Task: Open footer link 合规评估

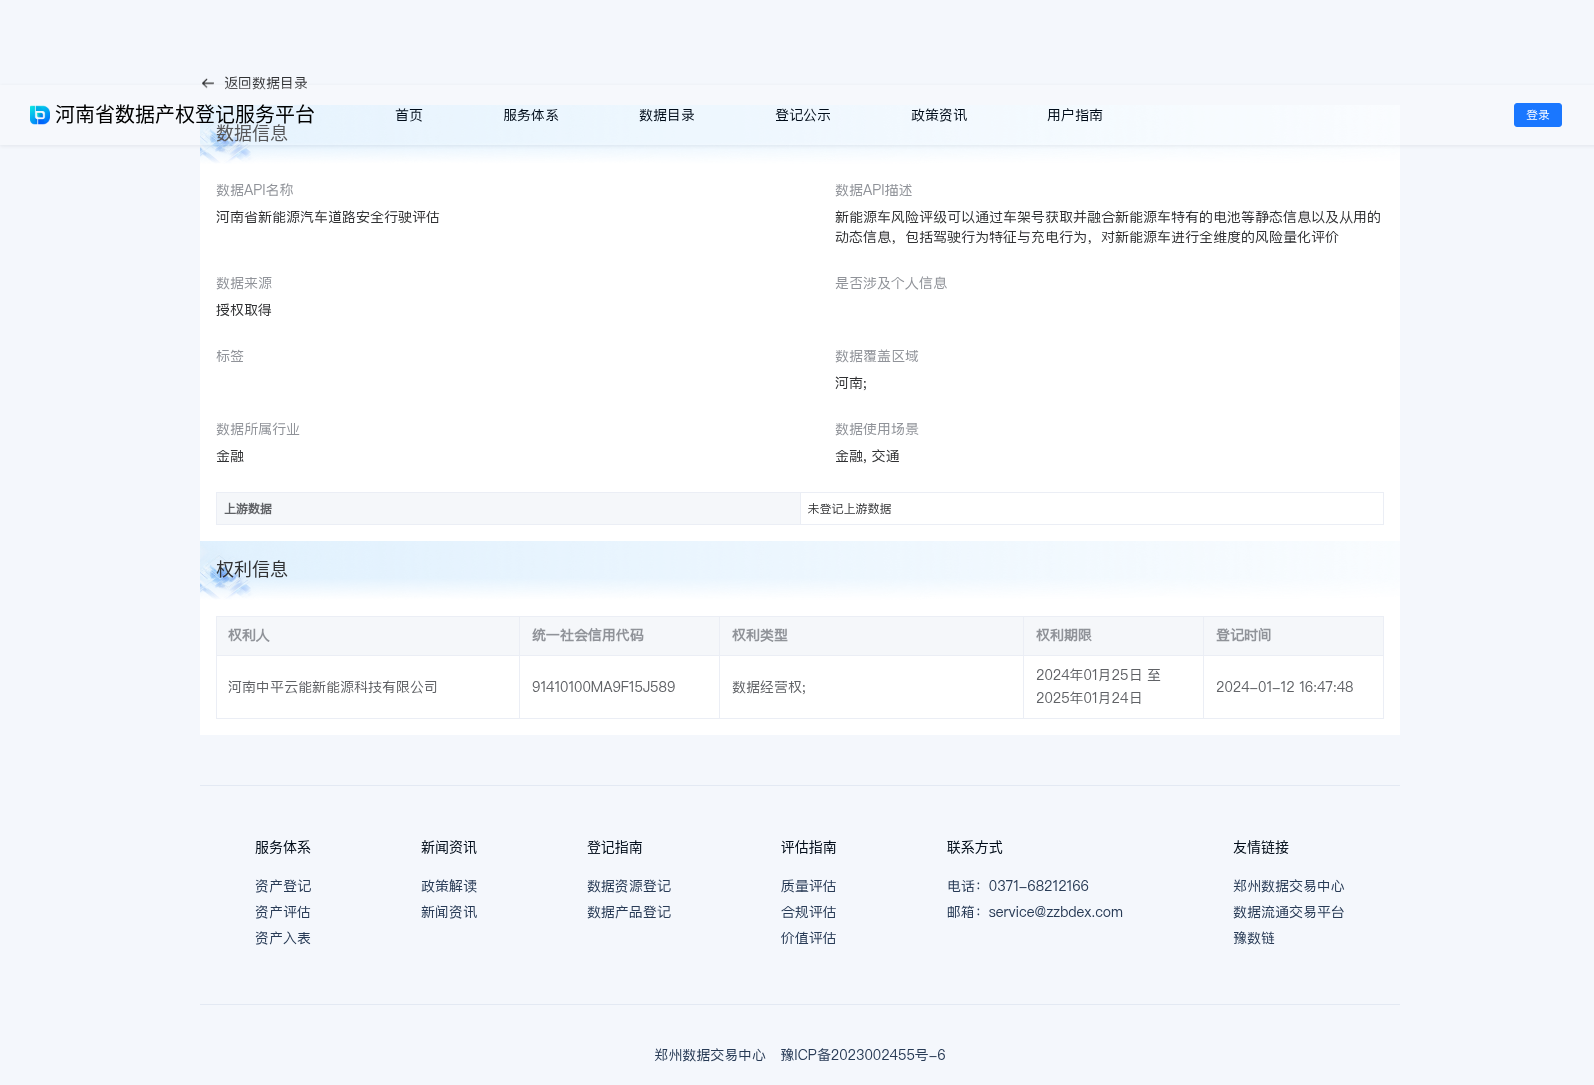Action: (x=809, y=912)
